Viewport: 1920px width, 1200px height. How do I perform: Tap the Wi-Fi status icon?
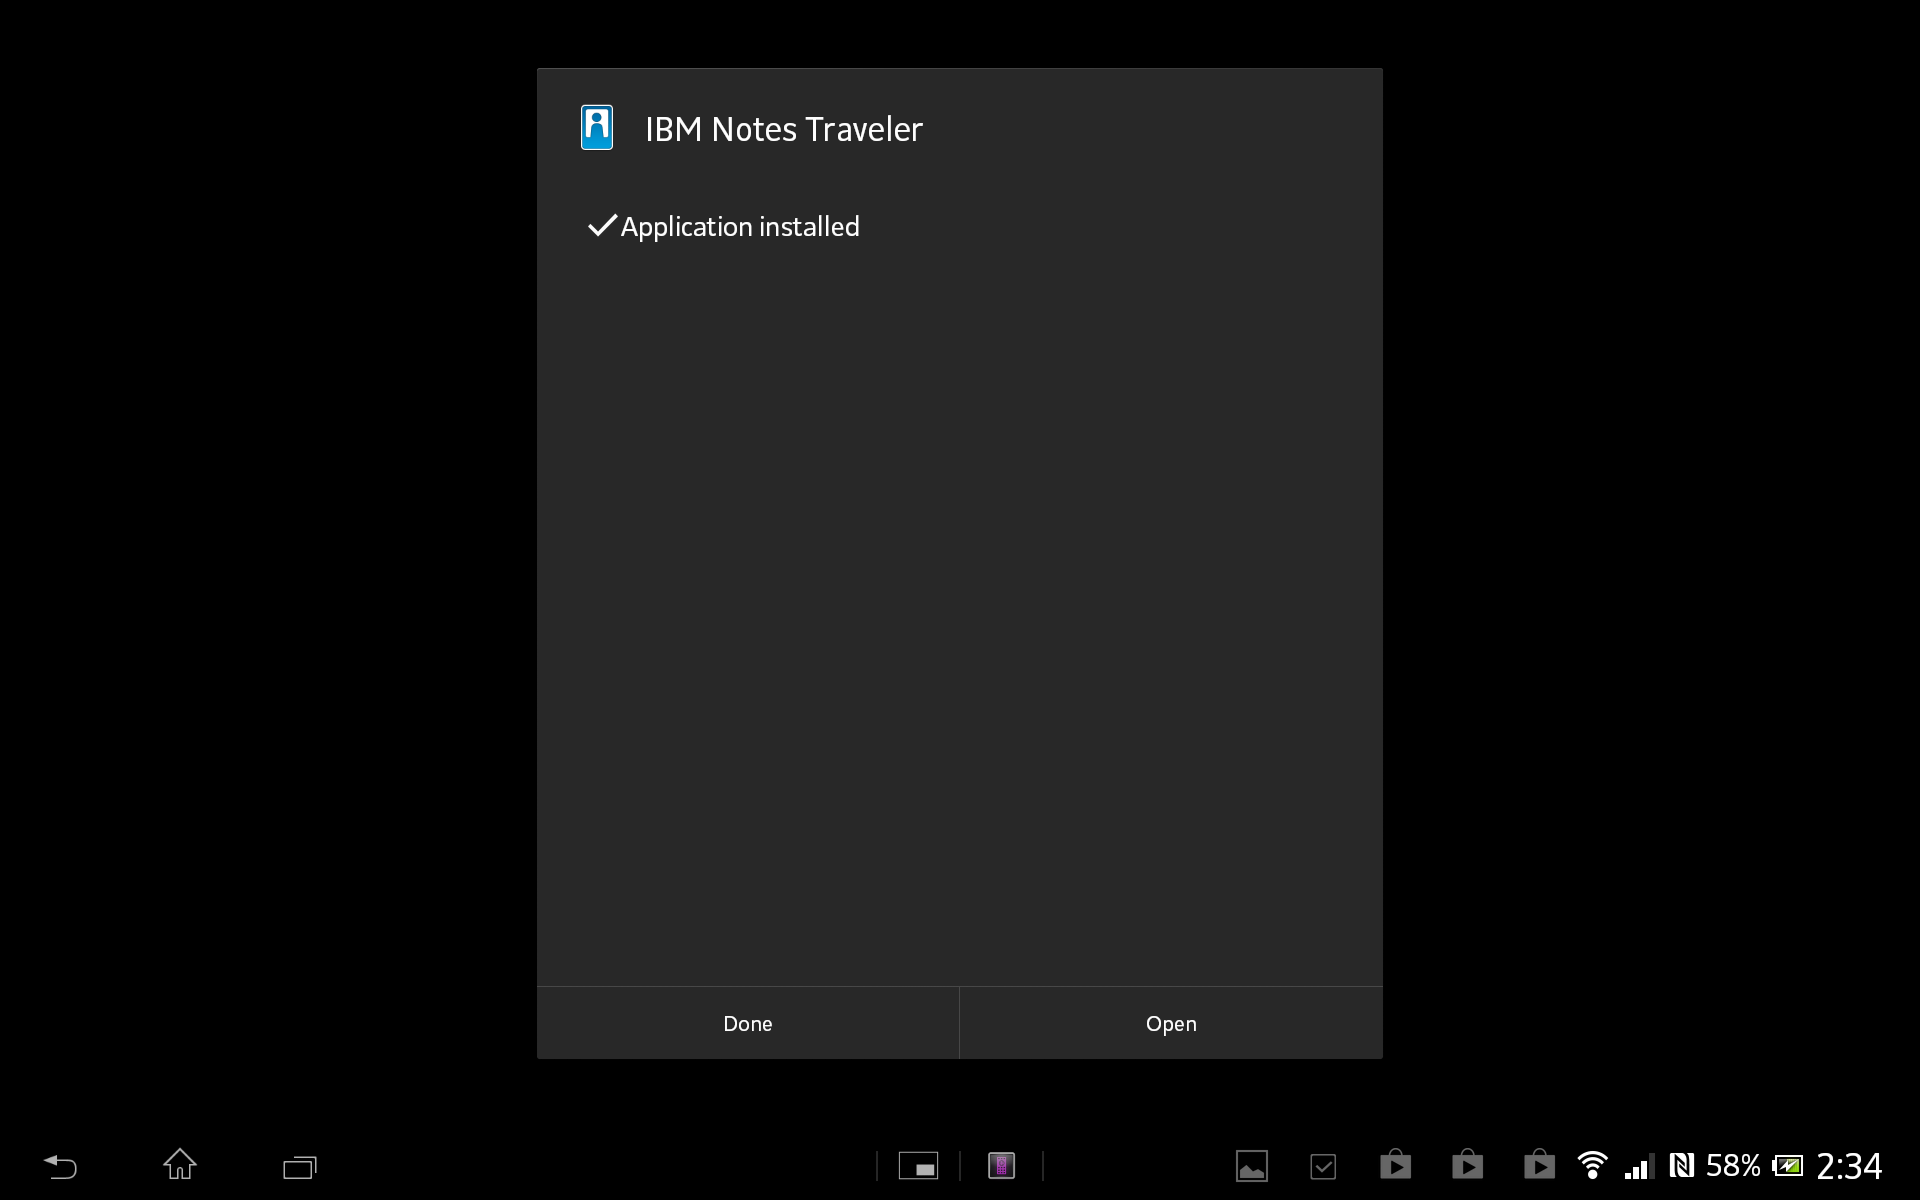coord(1592,1165)
